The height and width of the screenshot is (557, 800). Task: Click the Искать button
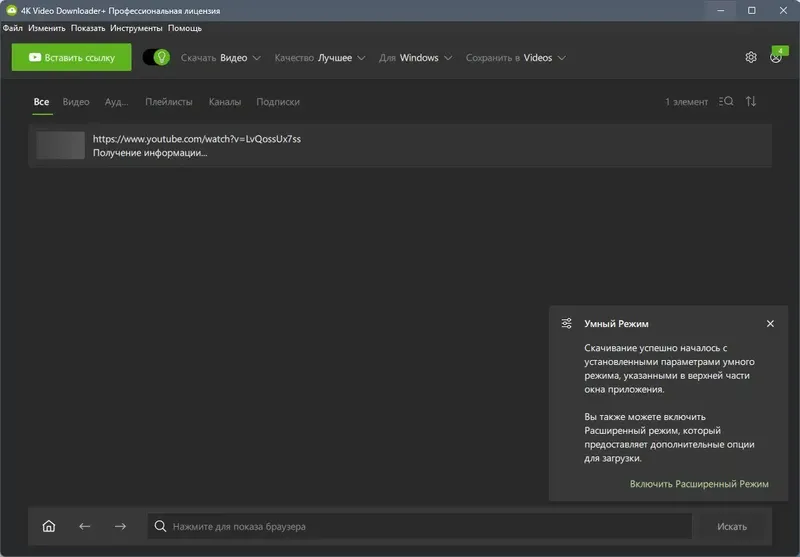pyautogui.click(x=732, y=526)
